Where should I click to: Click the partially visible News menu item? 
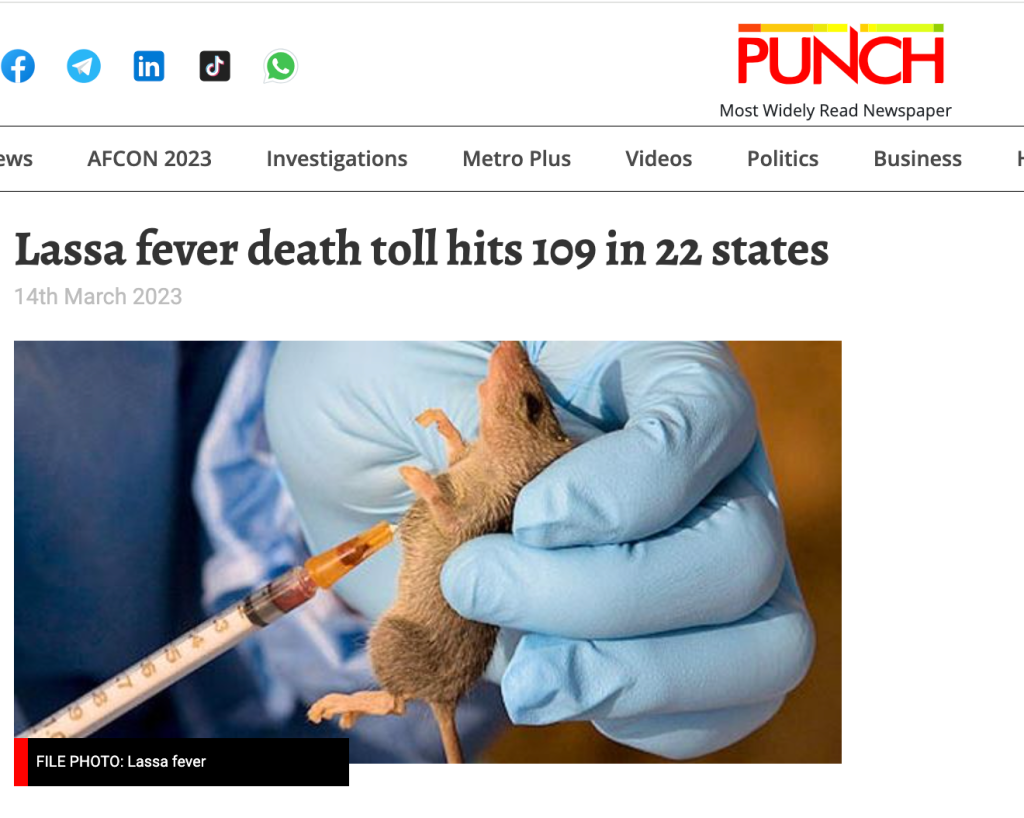tap(16, 159)
